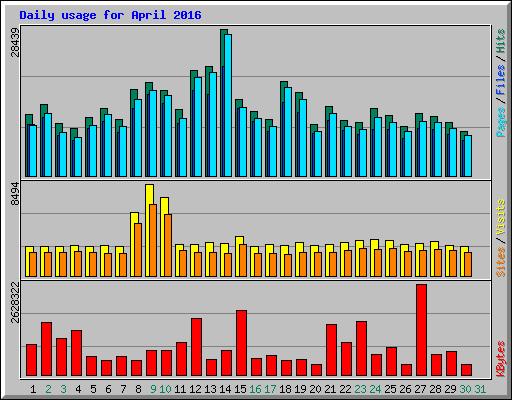The image size is (512, 400).
Task: Click day 11 on the x-axis
Action: pyautogui.click(x=180, y=389)
